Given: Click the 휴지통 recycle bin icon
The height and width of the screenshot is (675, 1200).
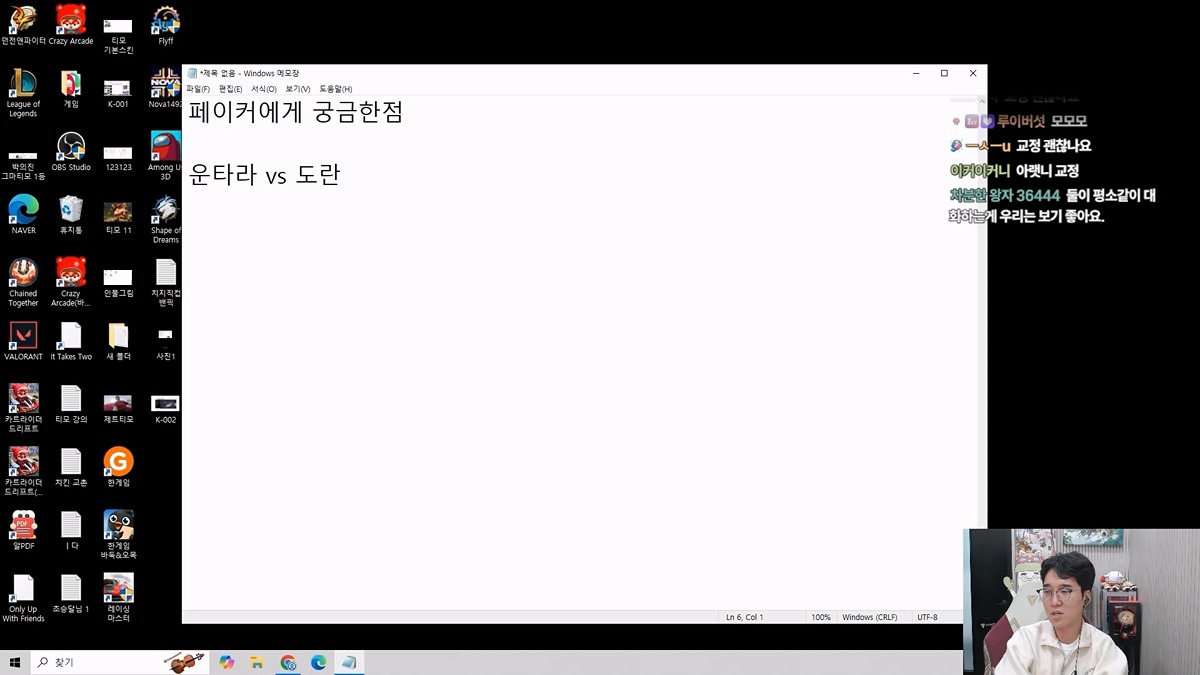Looking at the screenshot, I should click(x=71, y=209).
